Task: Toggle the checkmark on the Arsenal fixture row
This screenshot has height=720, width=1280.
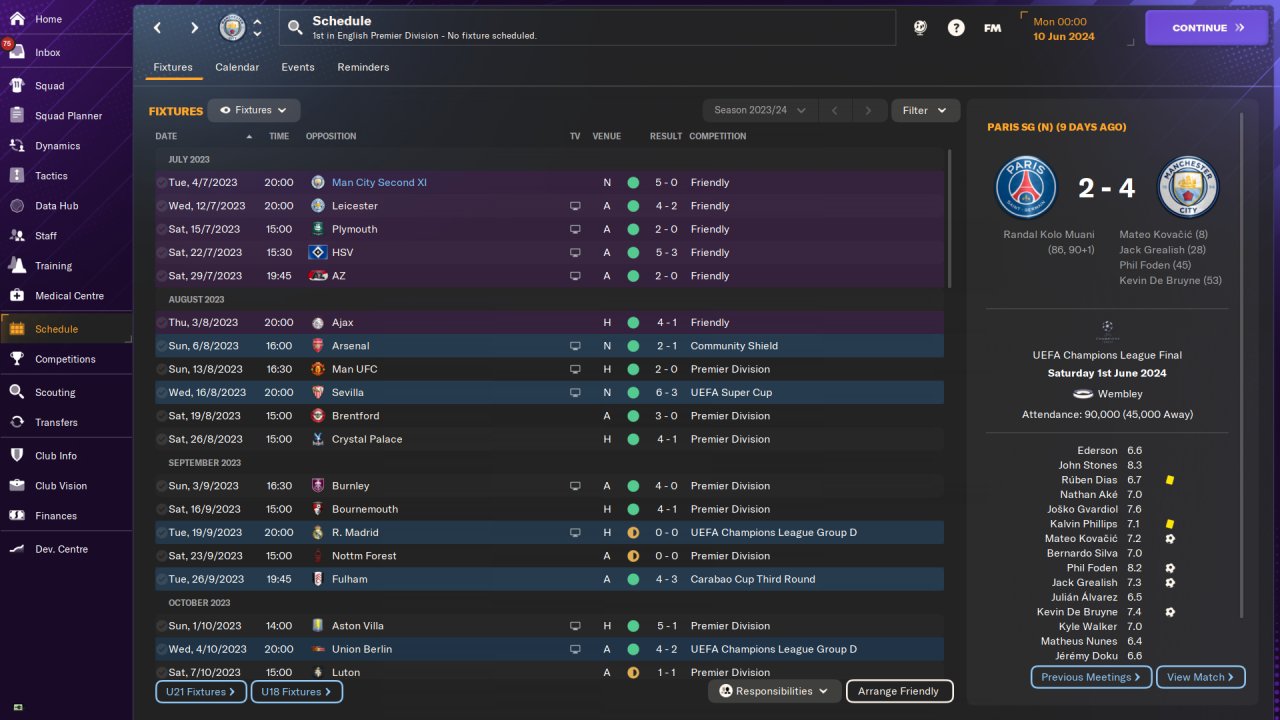Action: [162, 346]
